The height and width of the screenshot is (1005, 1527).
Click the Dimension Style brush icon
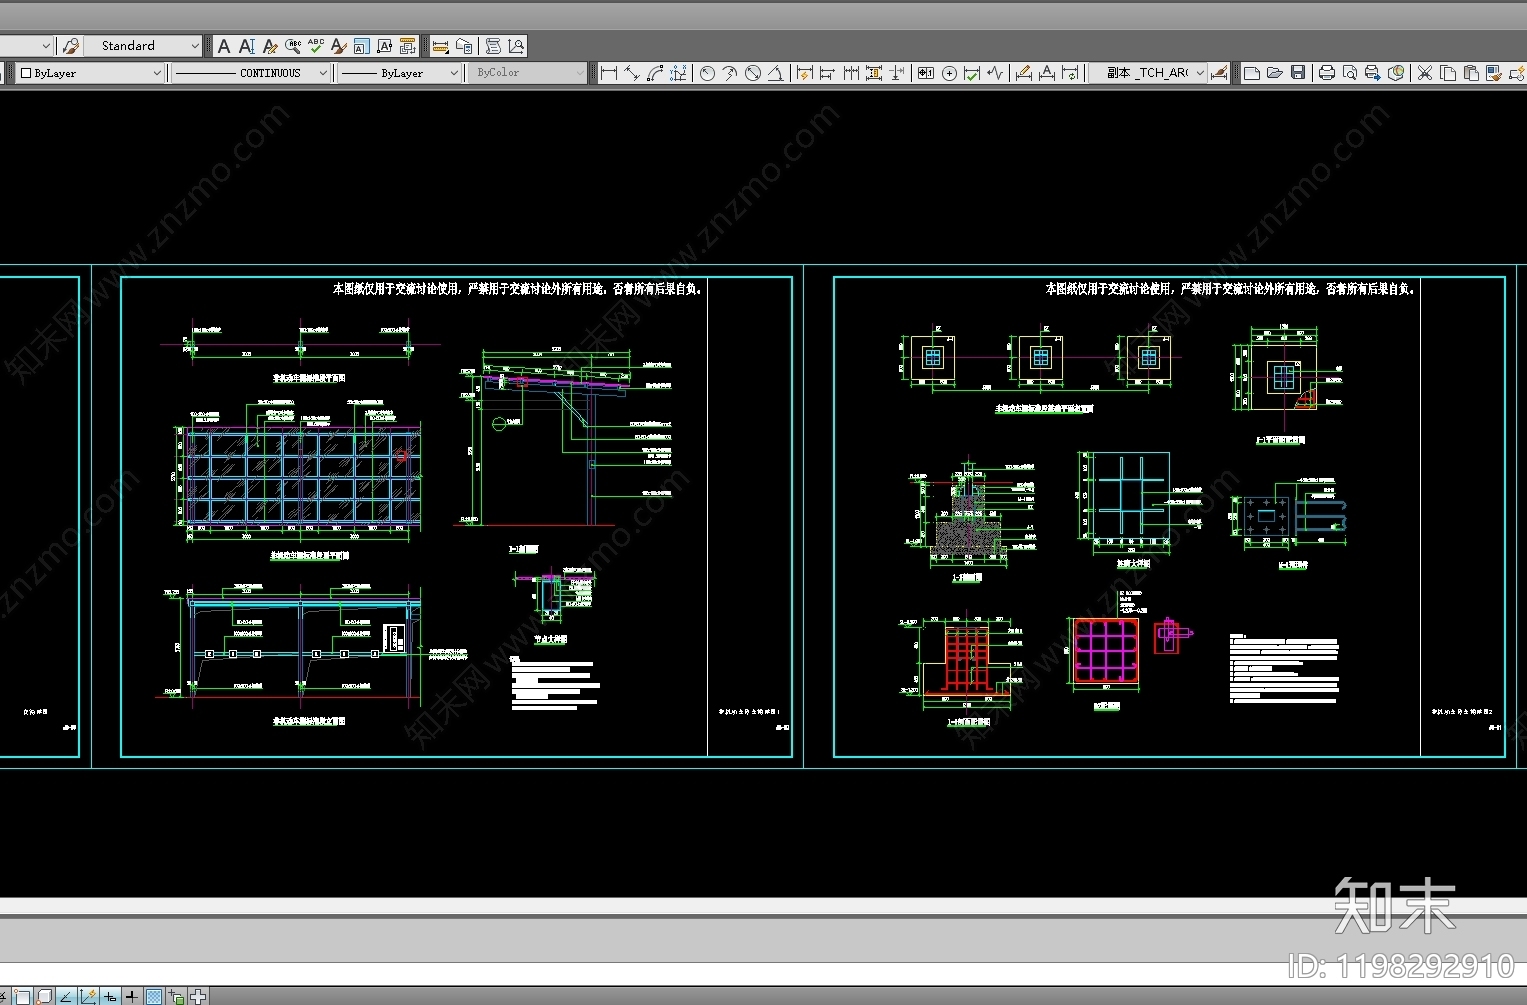[1219, 73]
